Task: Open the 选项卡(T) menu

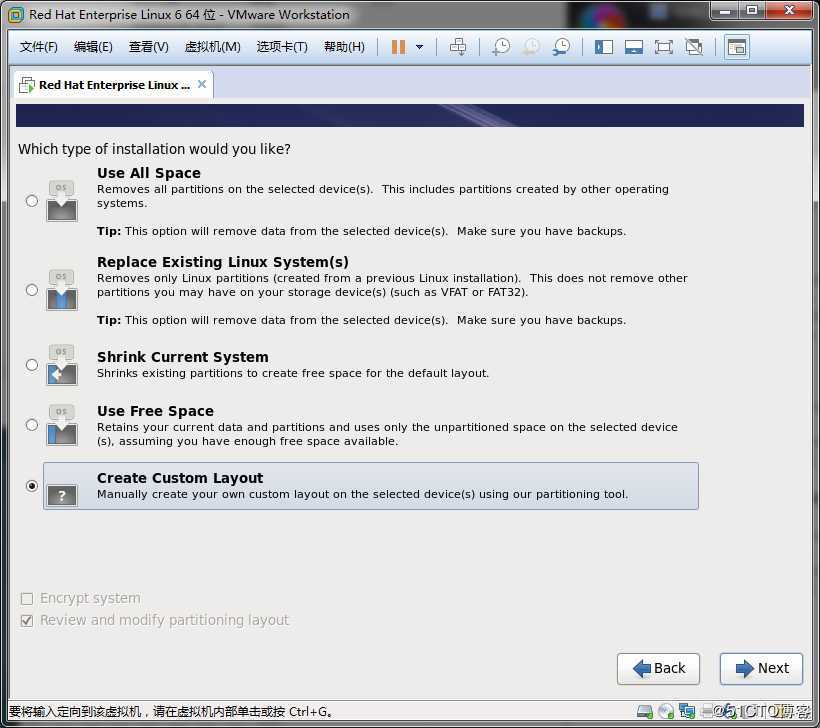Action: click(282, 47)
